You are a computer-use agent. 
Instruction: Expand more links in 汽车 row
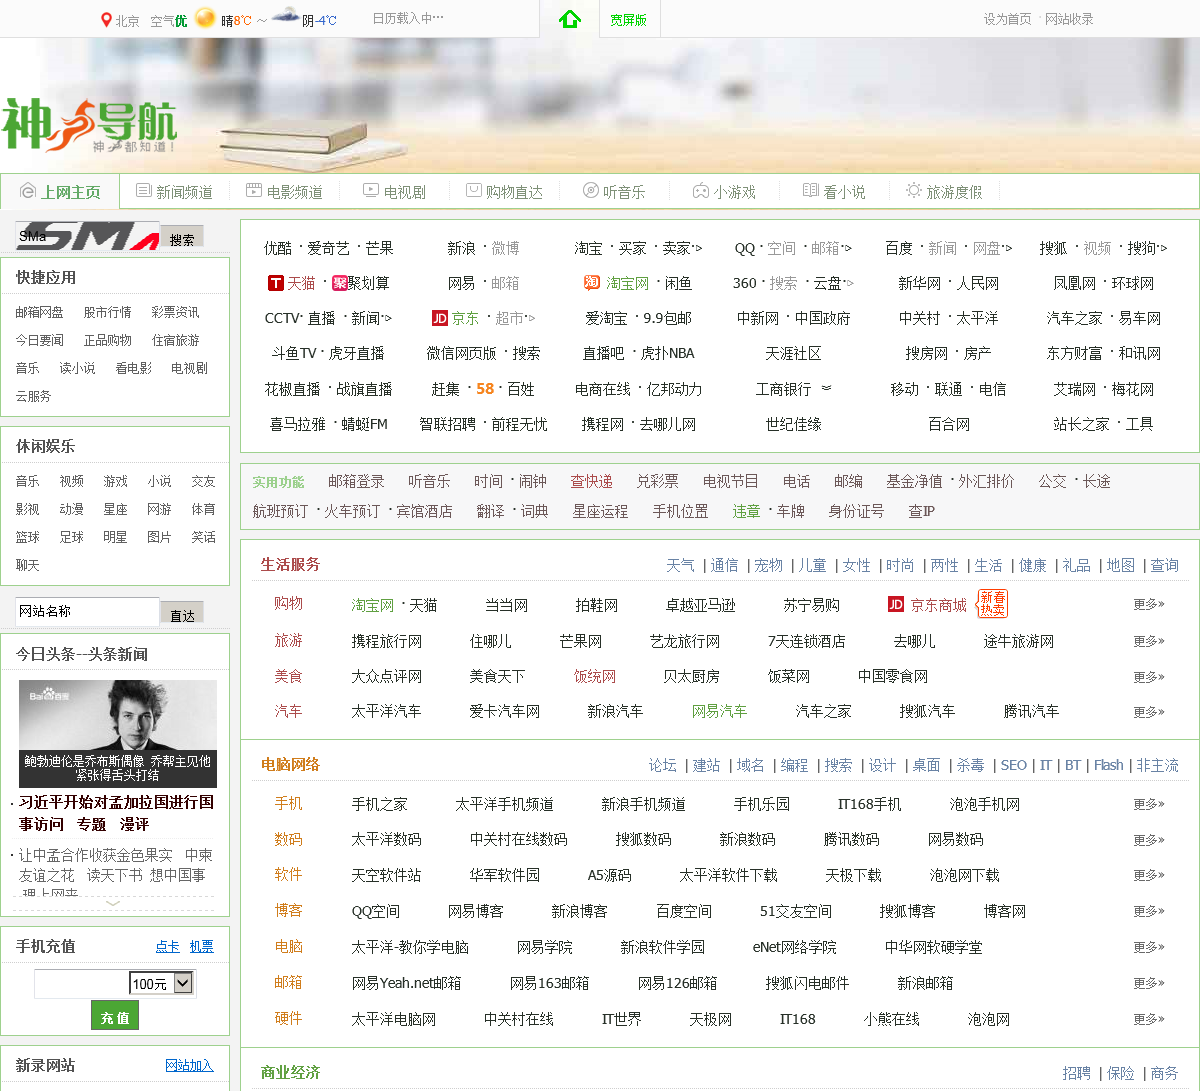pyautogui.click(x=1149, y=712)
